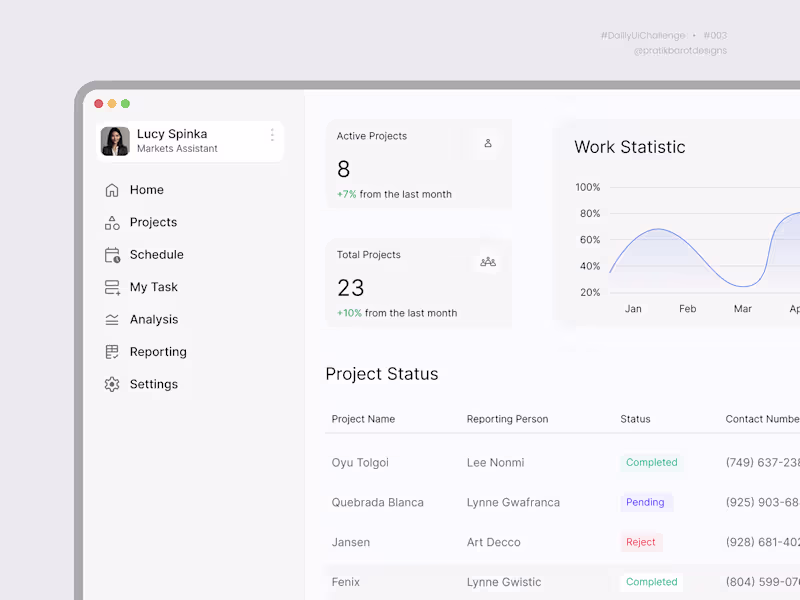Screen dimensions: 800x600
Task: Open Schedule via its calendar icon
Action: (111, 254)
